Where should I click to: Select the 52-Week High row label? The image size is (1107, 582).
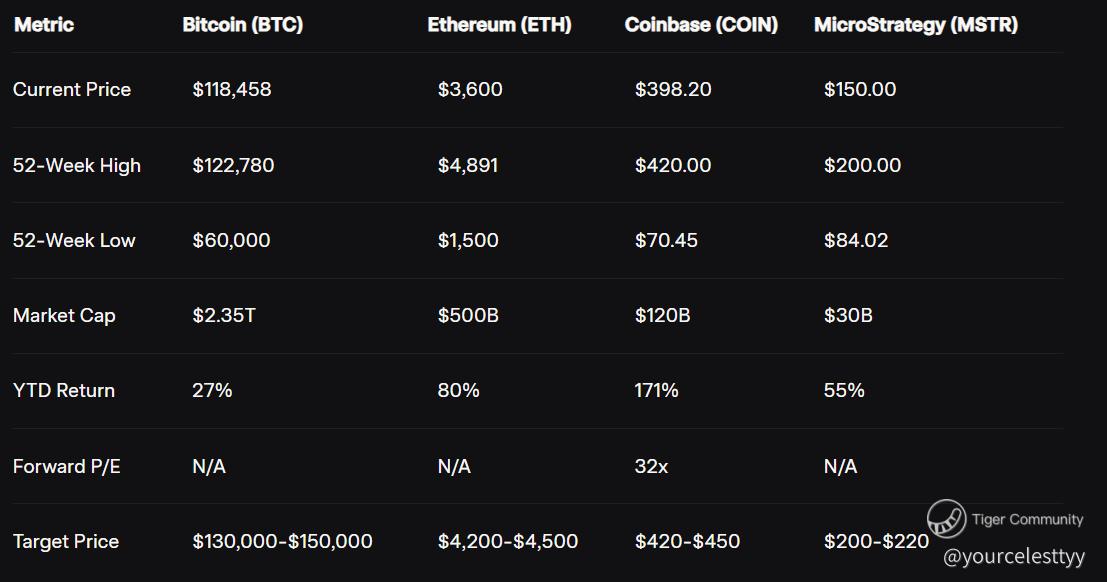pyautogui.click(x=77, y=165)
